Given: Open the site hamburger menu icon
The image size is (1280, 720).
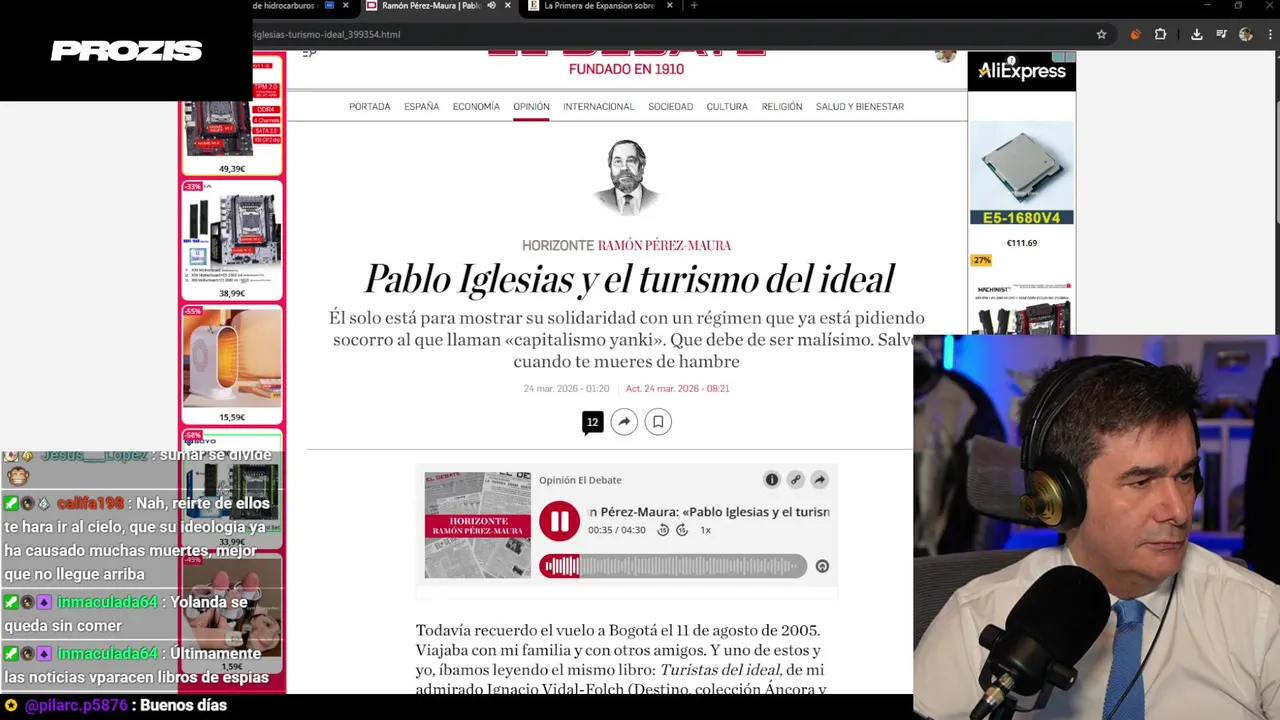Looking at the screenshot, I should (309, 52).
